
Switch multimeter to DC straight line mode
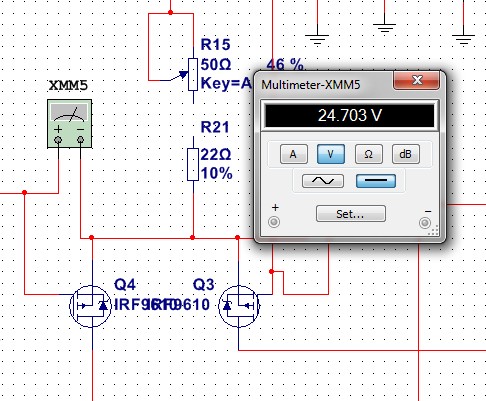coord(376,181)
